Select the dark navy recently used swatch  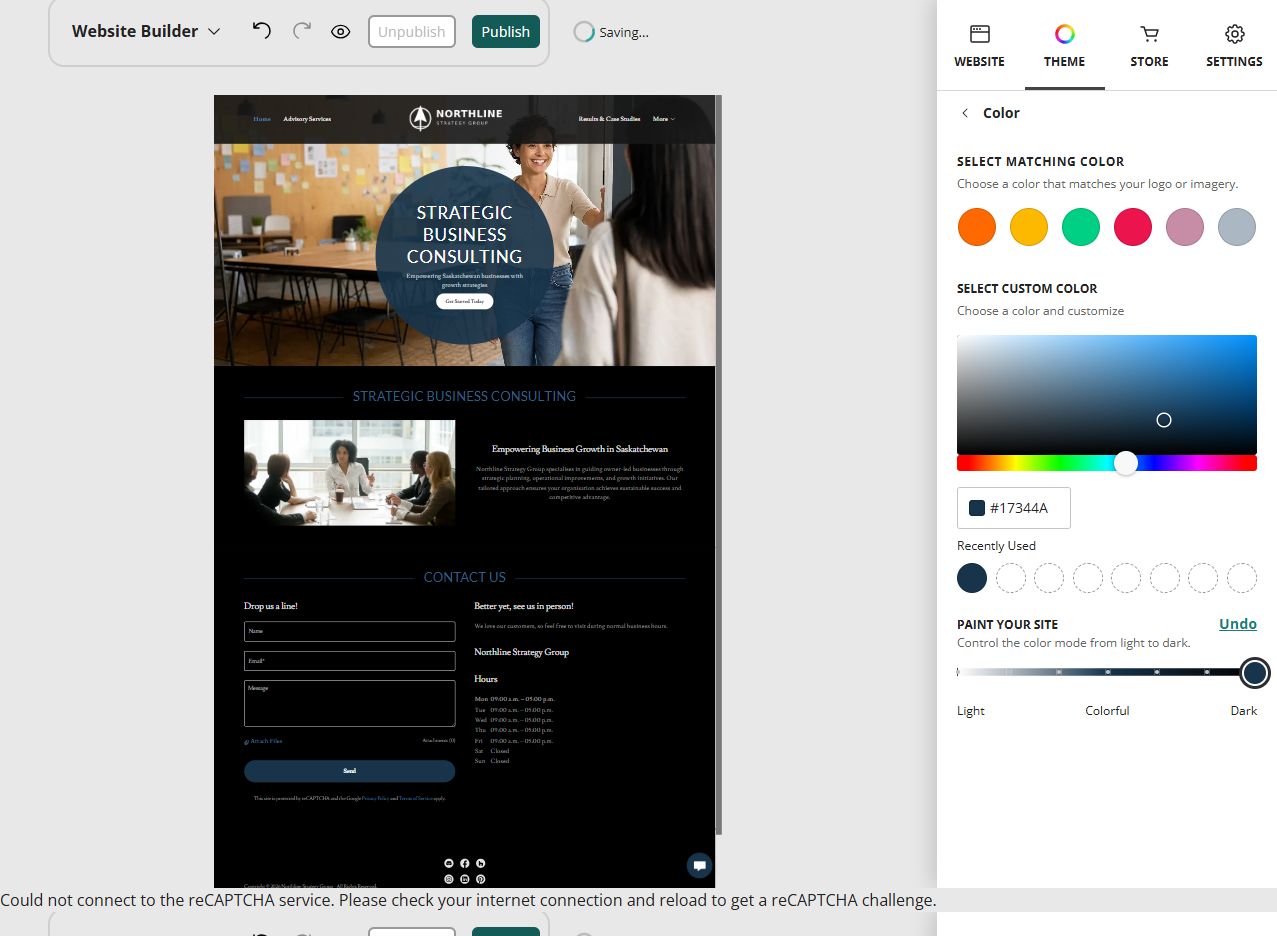(x=972, y=578)
